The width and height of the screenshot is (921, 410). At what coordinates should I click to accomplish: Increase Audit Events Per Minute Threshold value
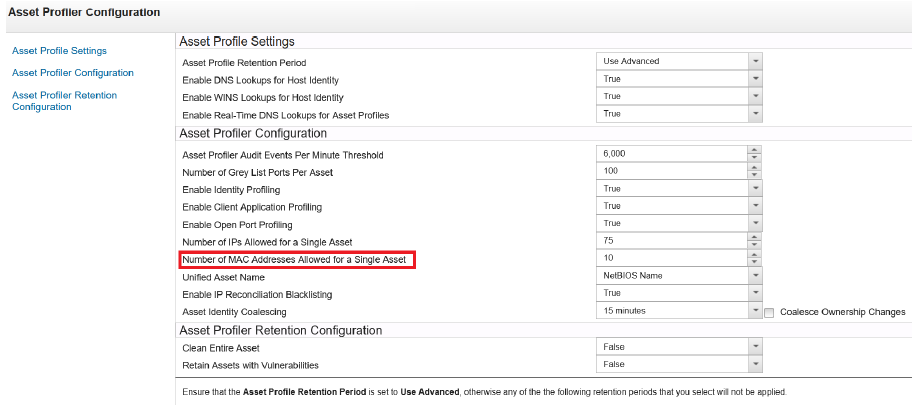tap(755, 150)
